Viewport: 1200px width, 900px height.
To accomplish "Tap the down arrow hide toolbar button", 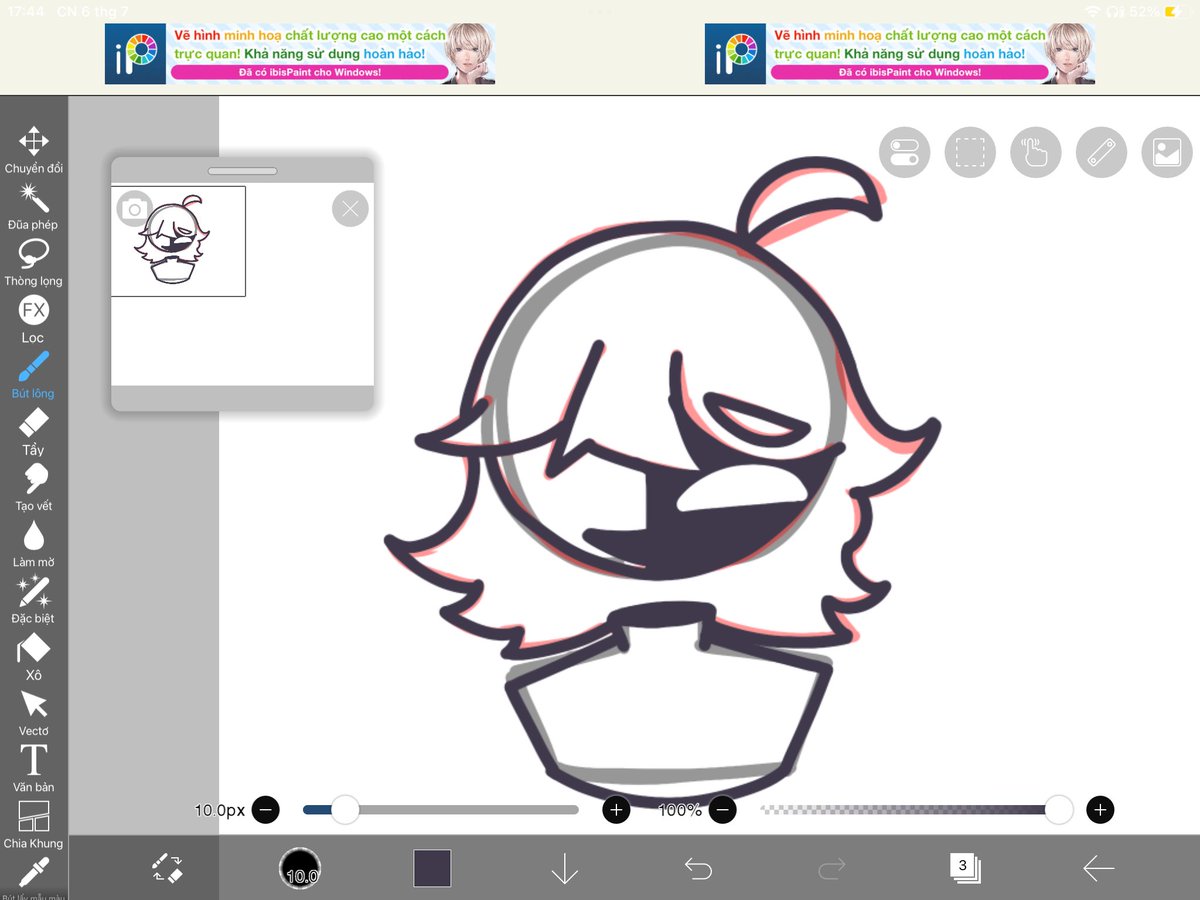I will [x=565, y=868].
